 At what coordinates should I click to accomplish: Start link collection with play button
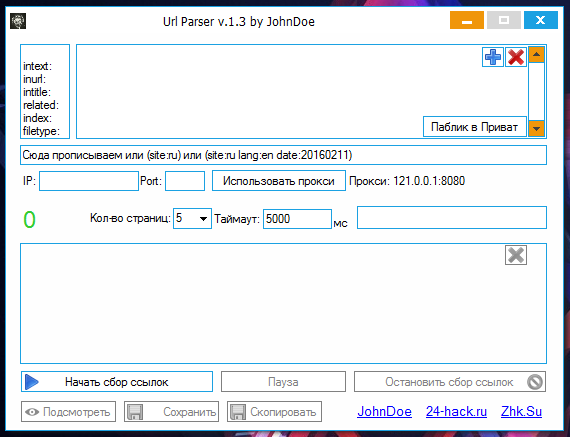[117, 382]
